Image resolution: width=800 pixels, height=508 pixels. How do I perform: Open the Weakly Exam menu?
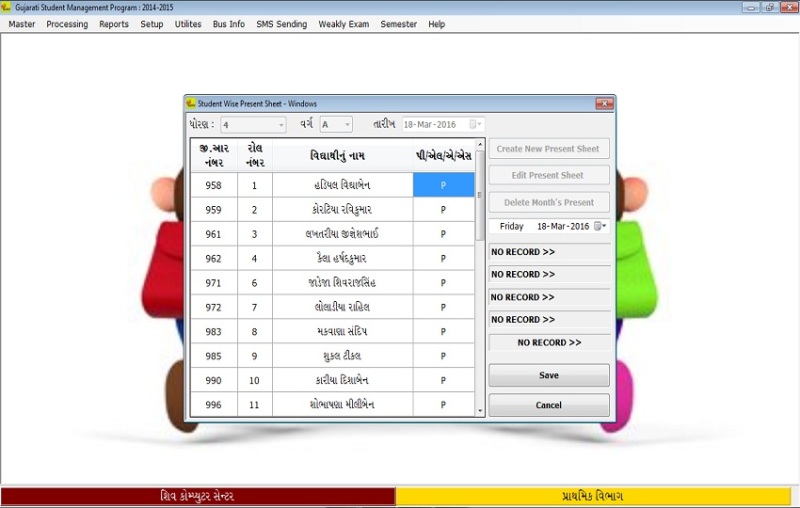(x=343, y=24)
